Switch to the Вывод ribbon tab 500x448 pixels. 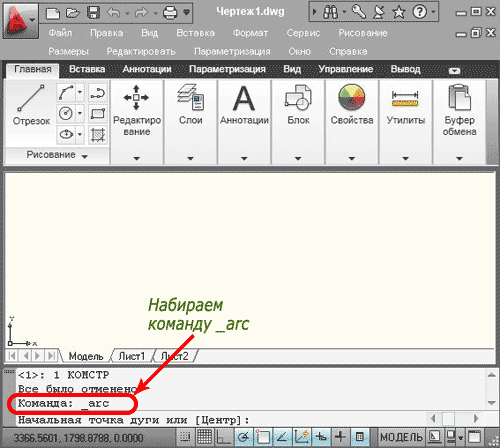tap(405, 69)
